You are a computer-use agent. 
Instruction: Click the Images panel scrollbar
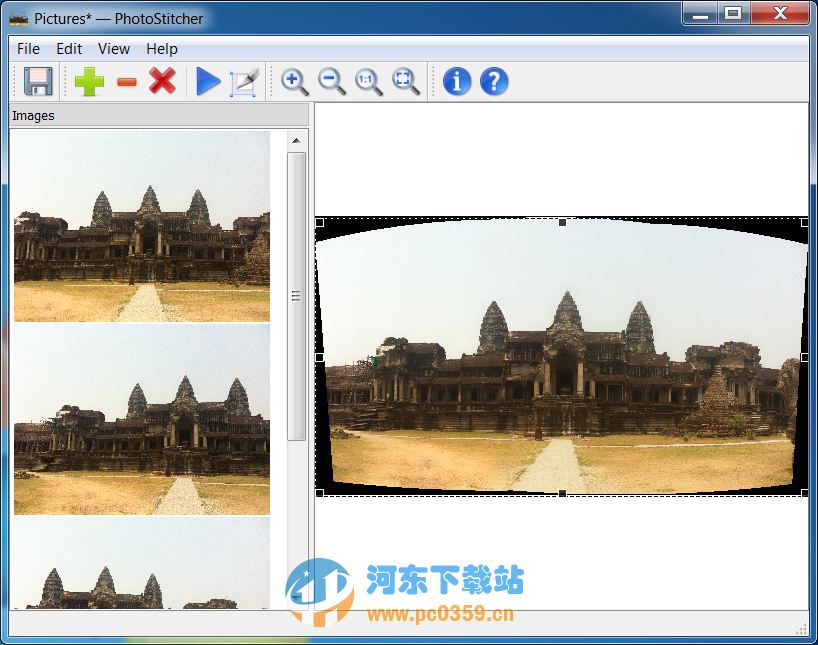[296, 295]
